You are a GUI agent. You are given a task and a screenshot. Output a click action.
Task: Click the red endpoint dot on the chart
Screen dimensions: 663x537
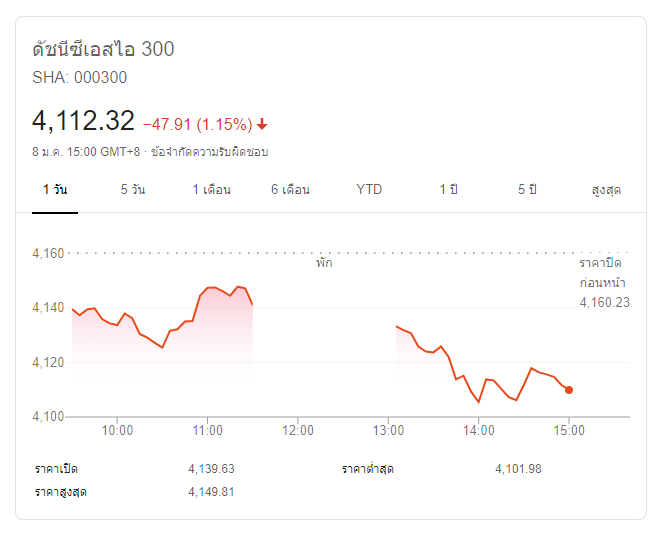[x=569, y=389]
